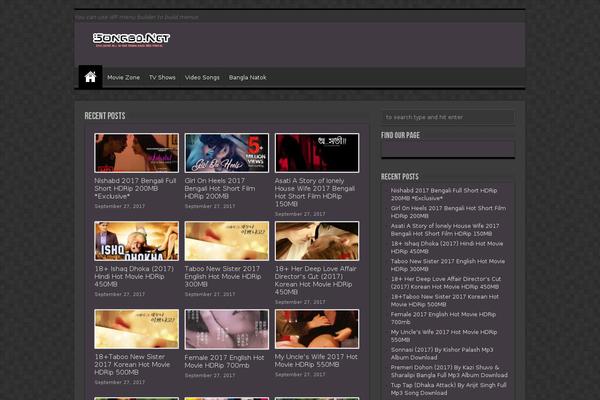Open sidebar link Girl On Heels 2017
This screenshot has height=400, width=600.
448,212
